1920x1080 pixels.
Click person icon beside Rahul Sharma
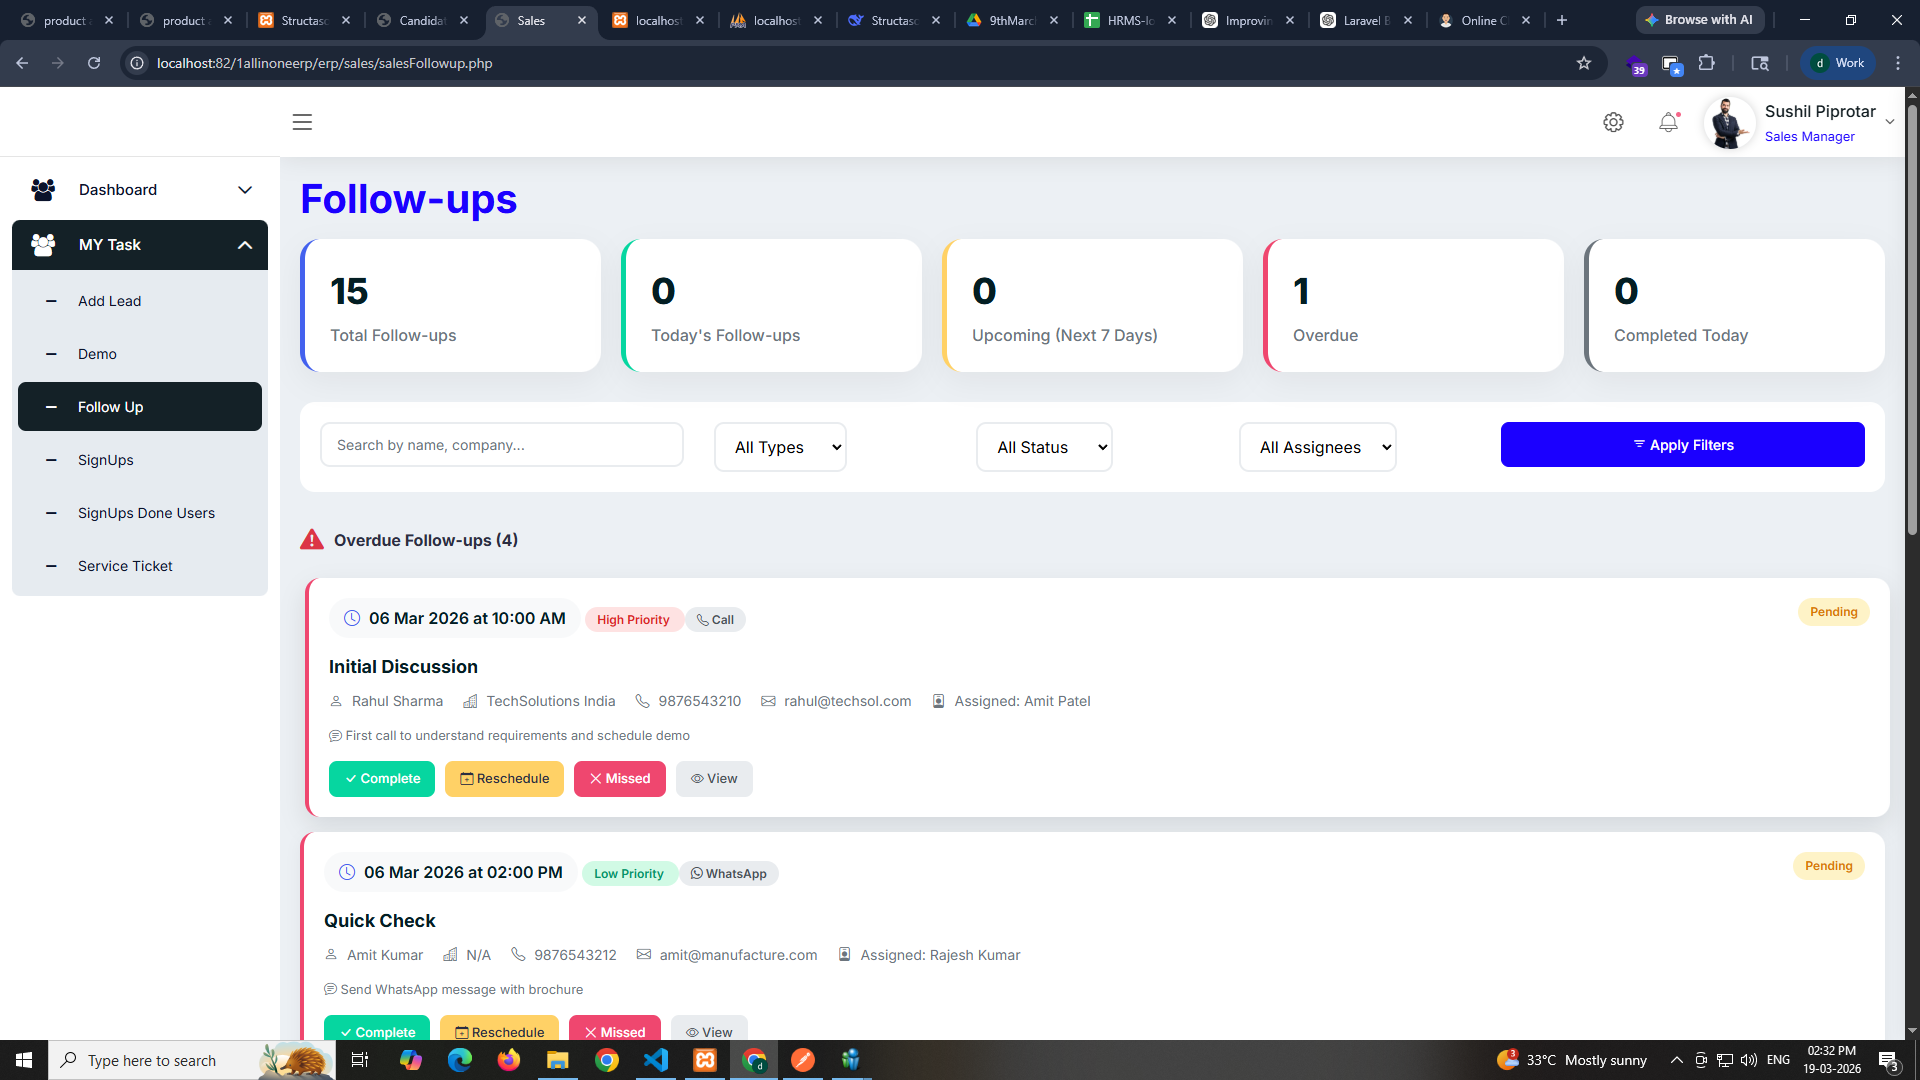tap(336, 702)
